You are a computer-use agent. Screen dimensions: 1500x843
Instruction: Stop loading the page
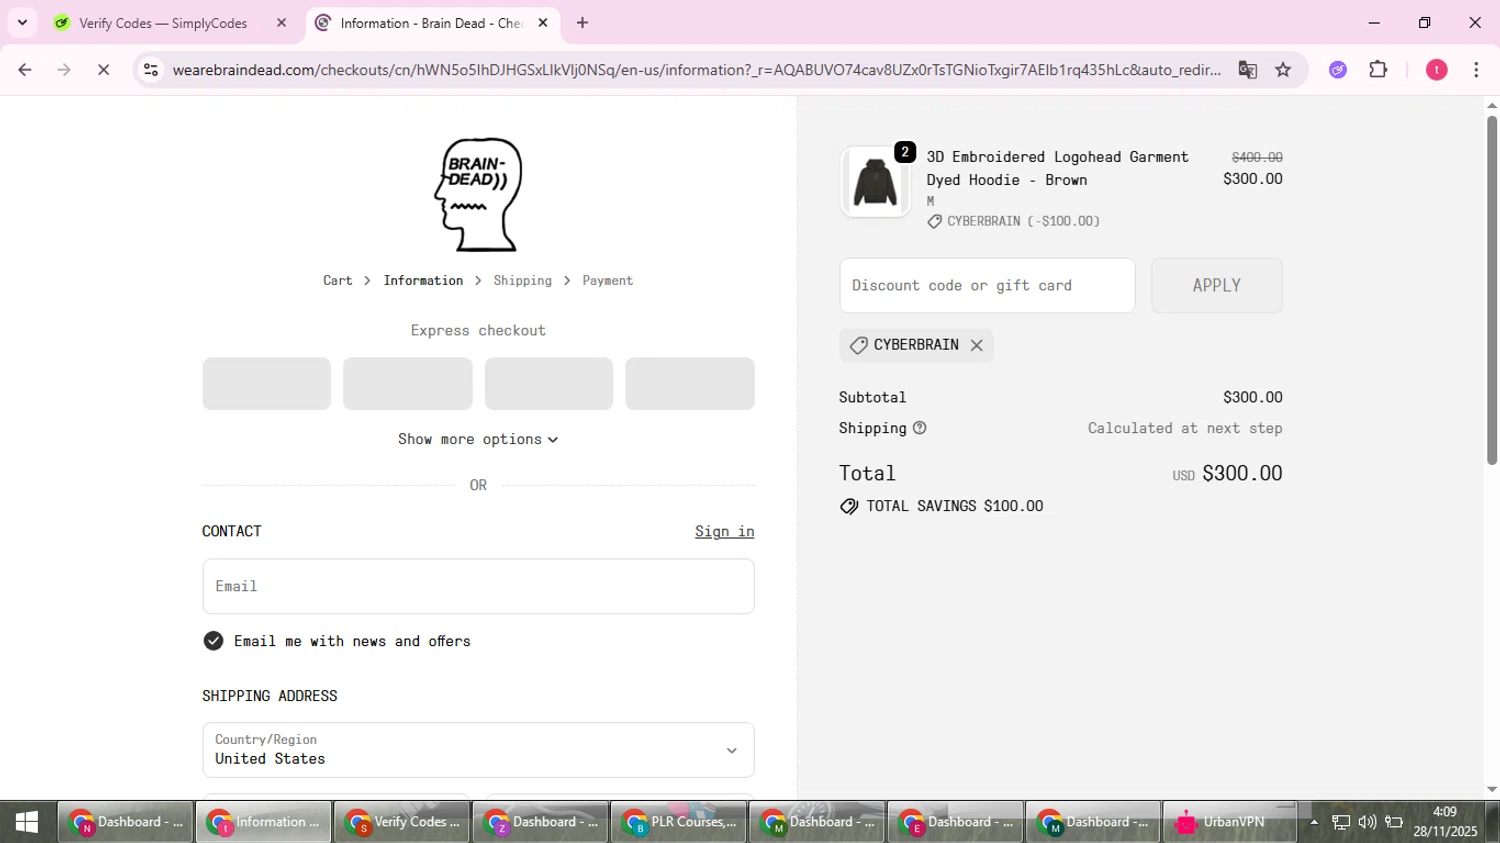103,70
